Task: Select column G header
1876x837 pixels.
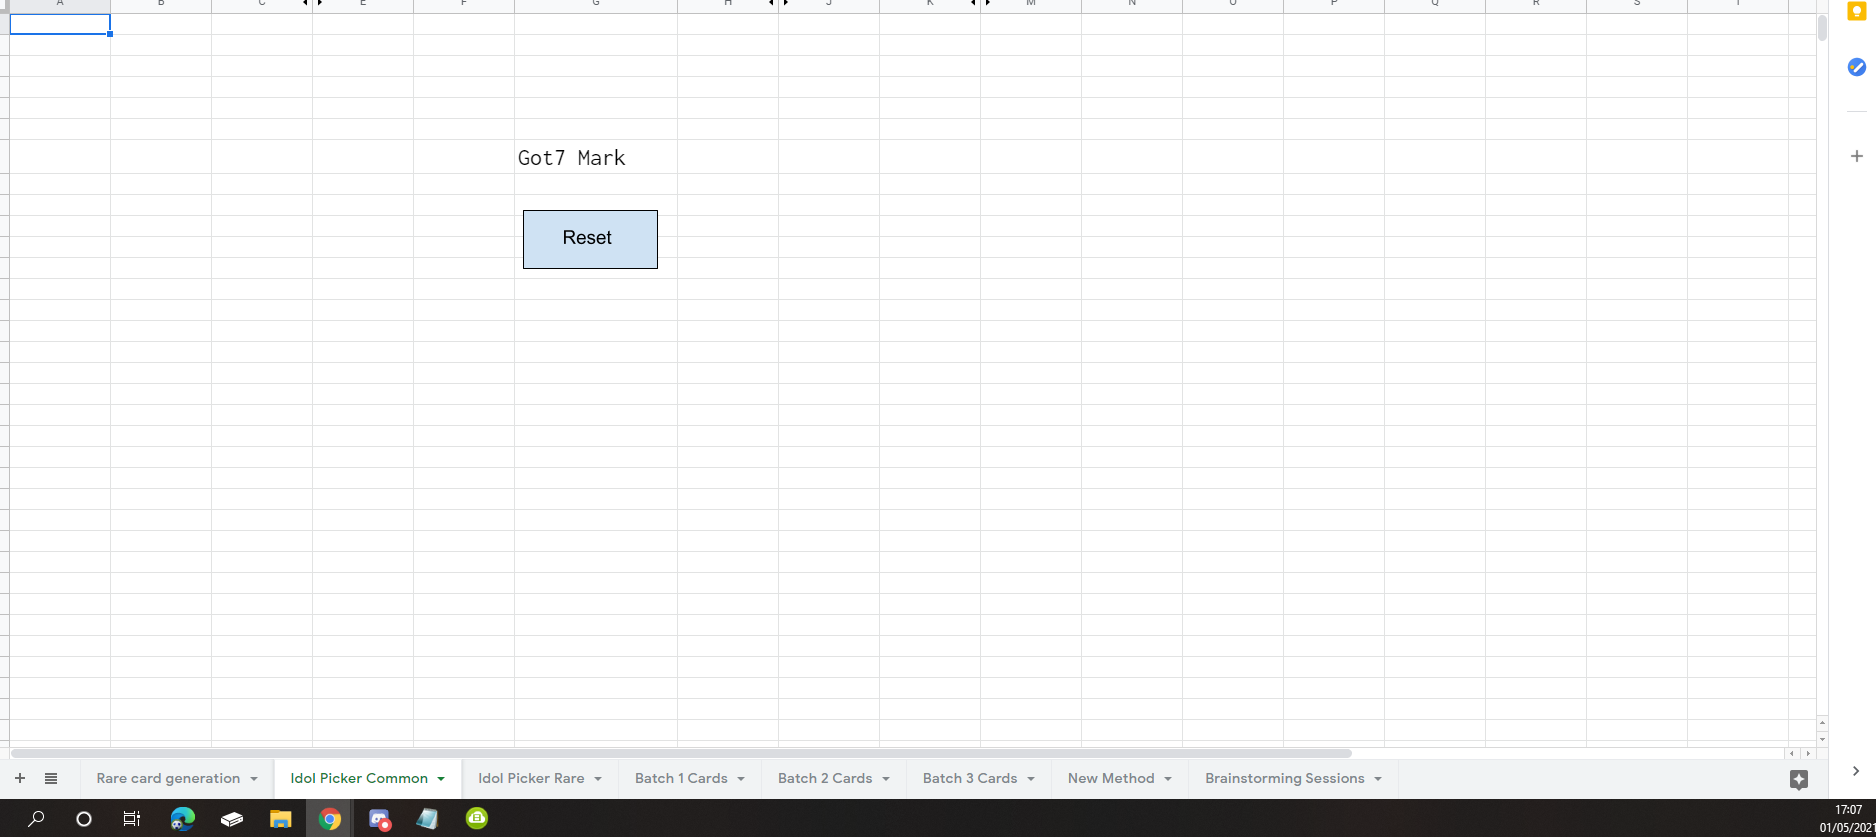Action: point(596,5)
